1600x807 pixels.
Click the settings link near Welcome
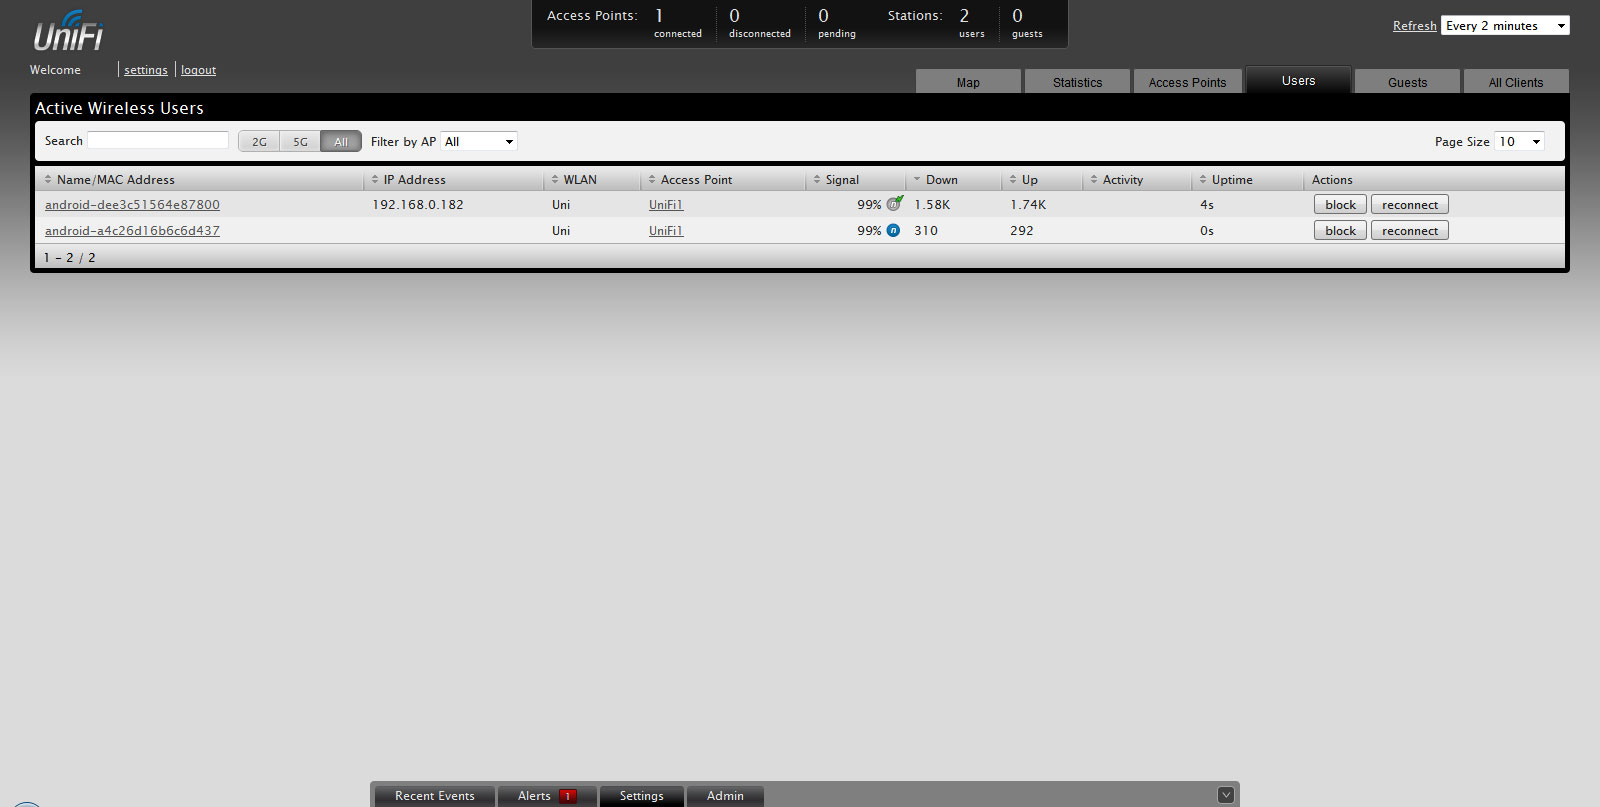tap(146, 70)
